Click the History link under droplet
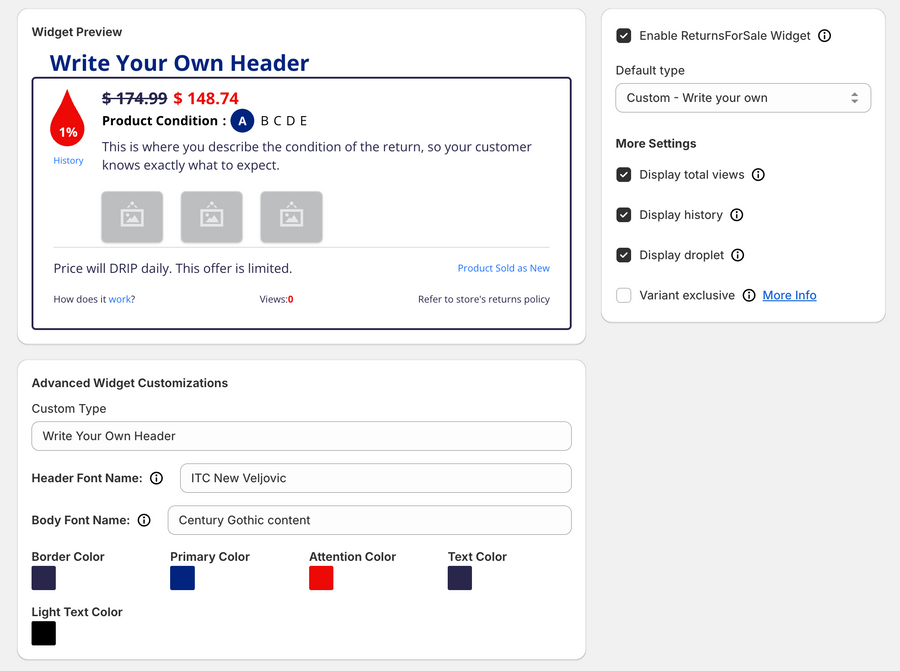This screenshot has width=900, height=671. [68, 161]
